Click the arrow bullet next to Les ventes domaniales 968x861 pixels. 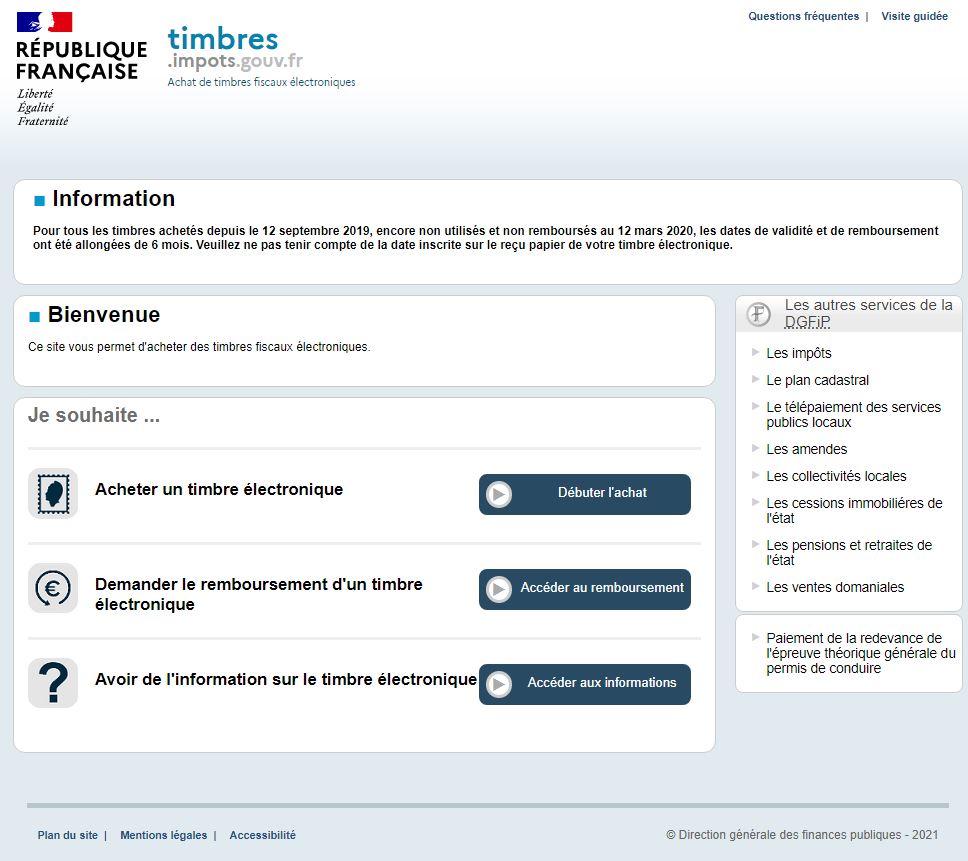point(755,586)
